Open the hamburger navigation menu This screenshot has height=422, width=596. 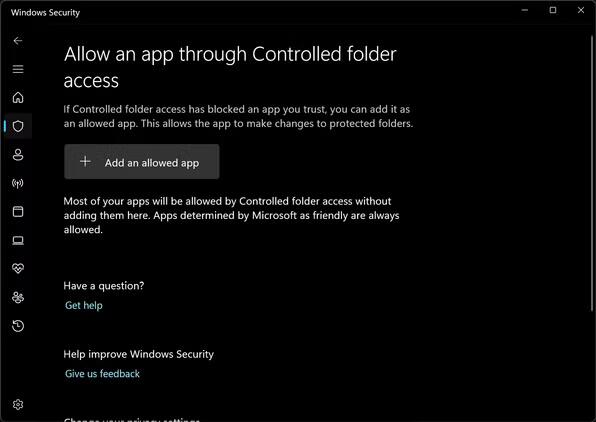click(x=18, y=69)
